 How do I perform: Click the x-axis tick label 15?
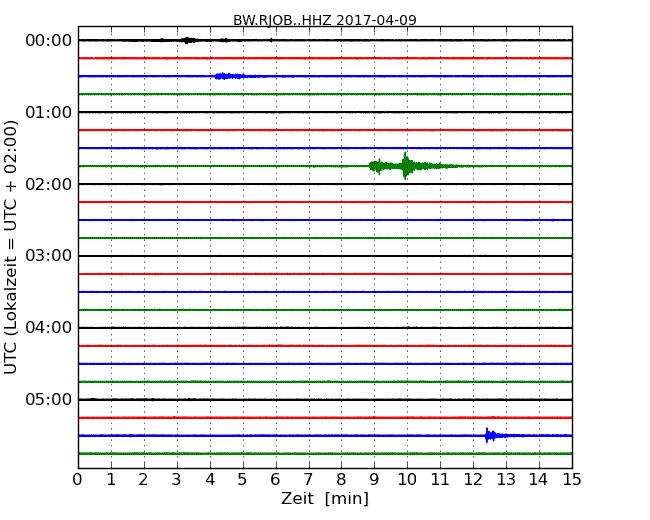pyautogui.click(x=572, y=480)
